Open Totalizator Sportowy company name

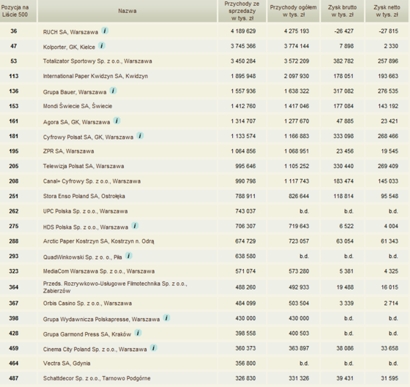[x=97, y=61]
